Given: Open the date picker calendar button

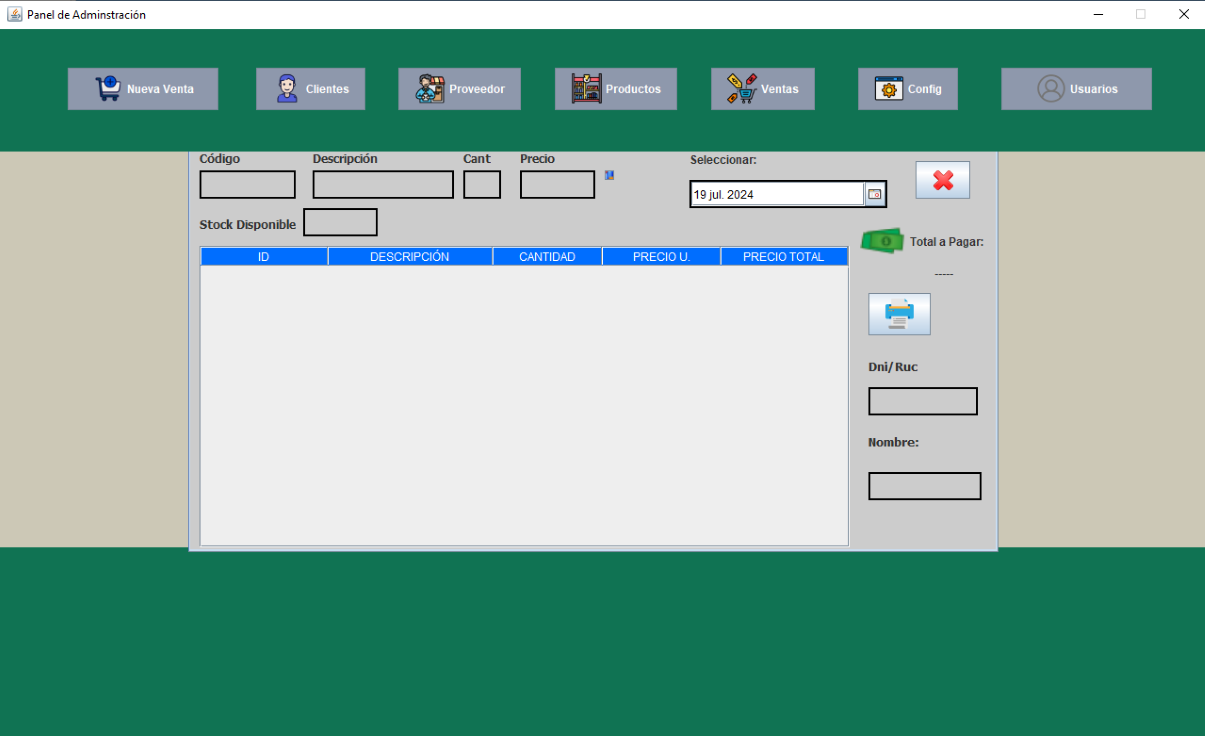Looking at the screenshot, I should 874,194.
